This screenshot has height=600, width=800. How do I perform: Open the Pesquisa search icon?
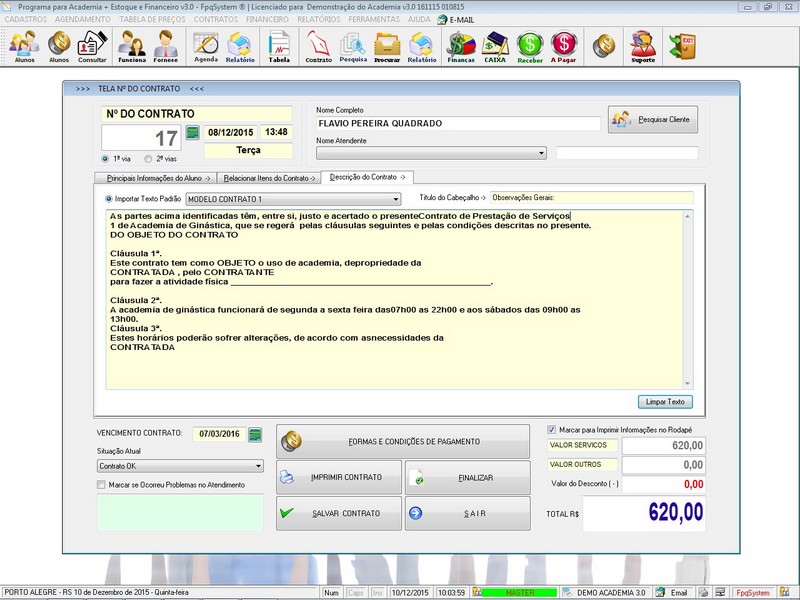353,46
